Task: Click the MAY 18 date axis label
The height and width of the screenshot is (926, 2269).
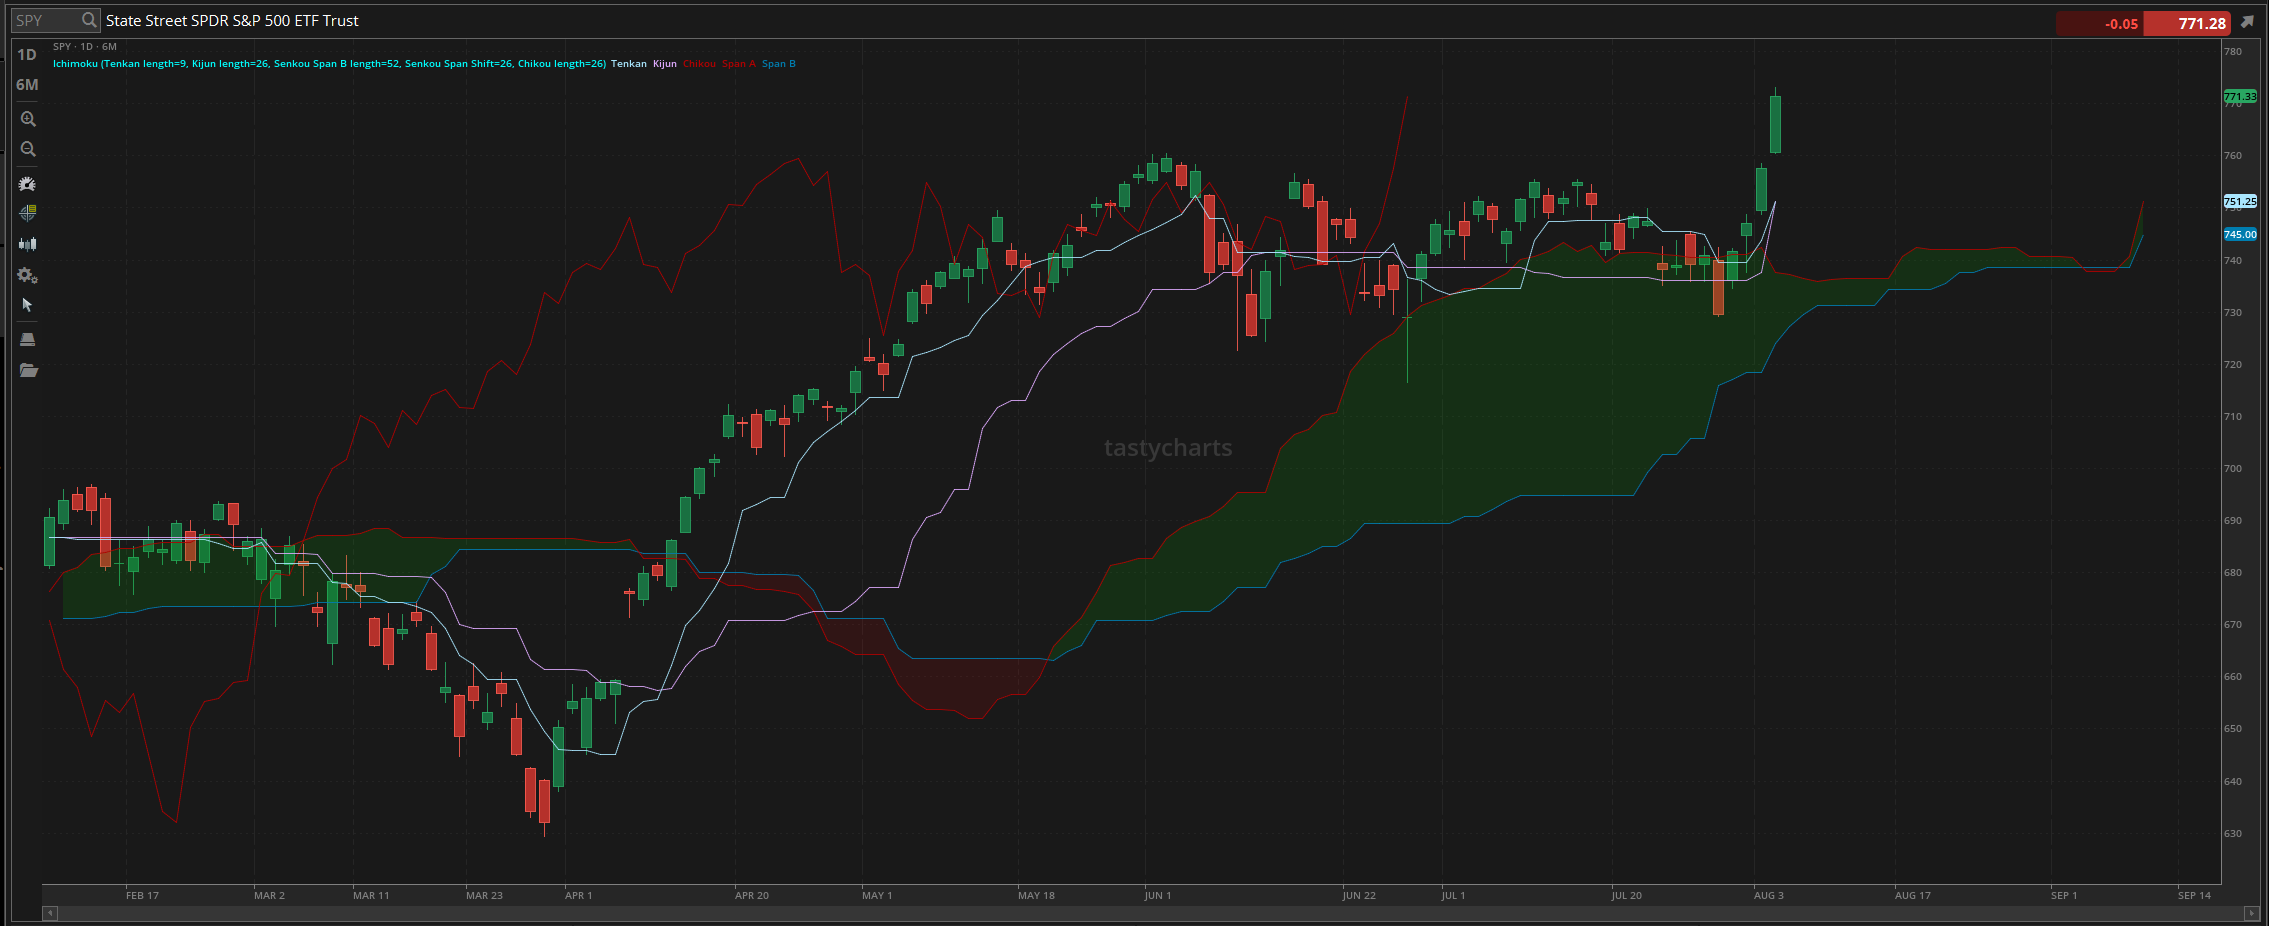Action: (x=1036, y=896)
